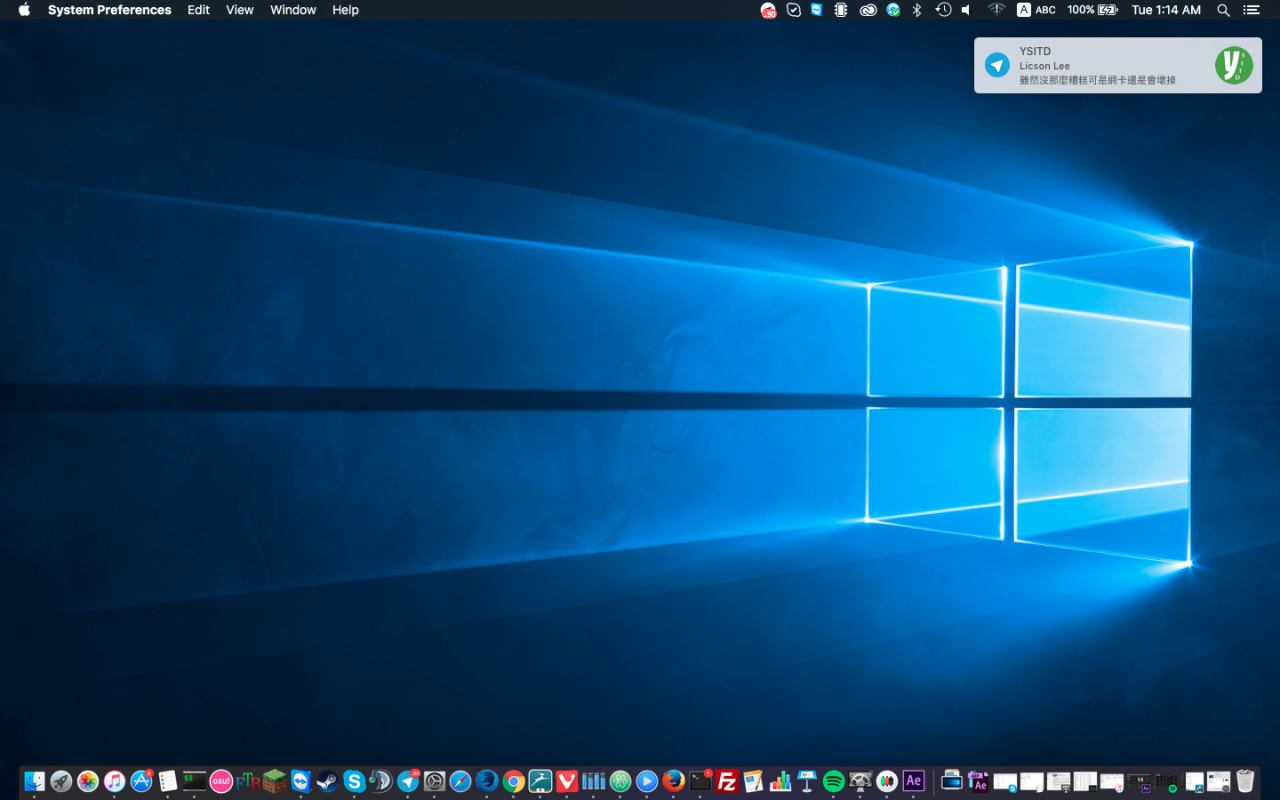Open the YSITD Telegram notification
The image size is (1280, 800).
(x=1117, y=66)
